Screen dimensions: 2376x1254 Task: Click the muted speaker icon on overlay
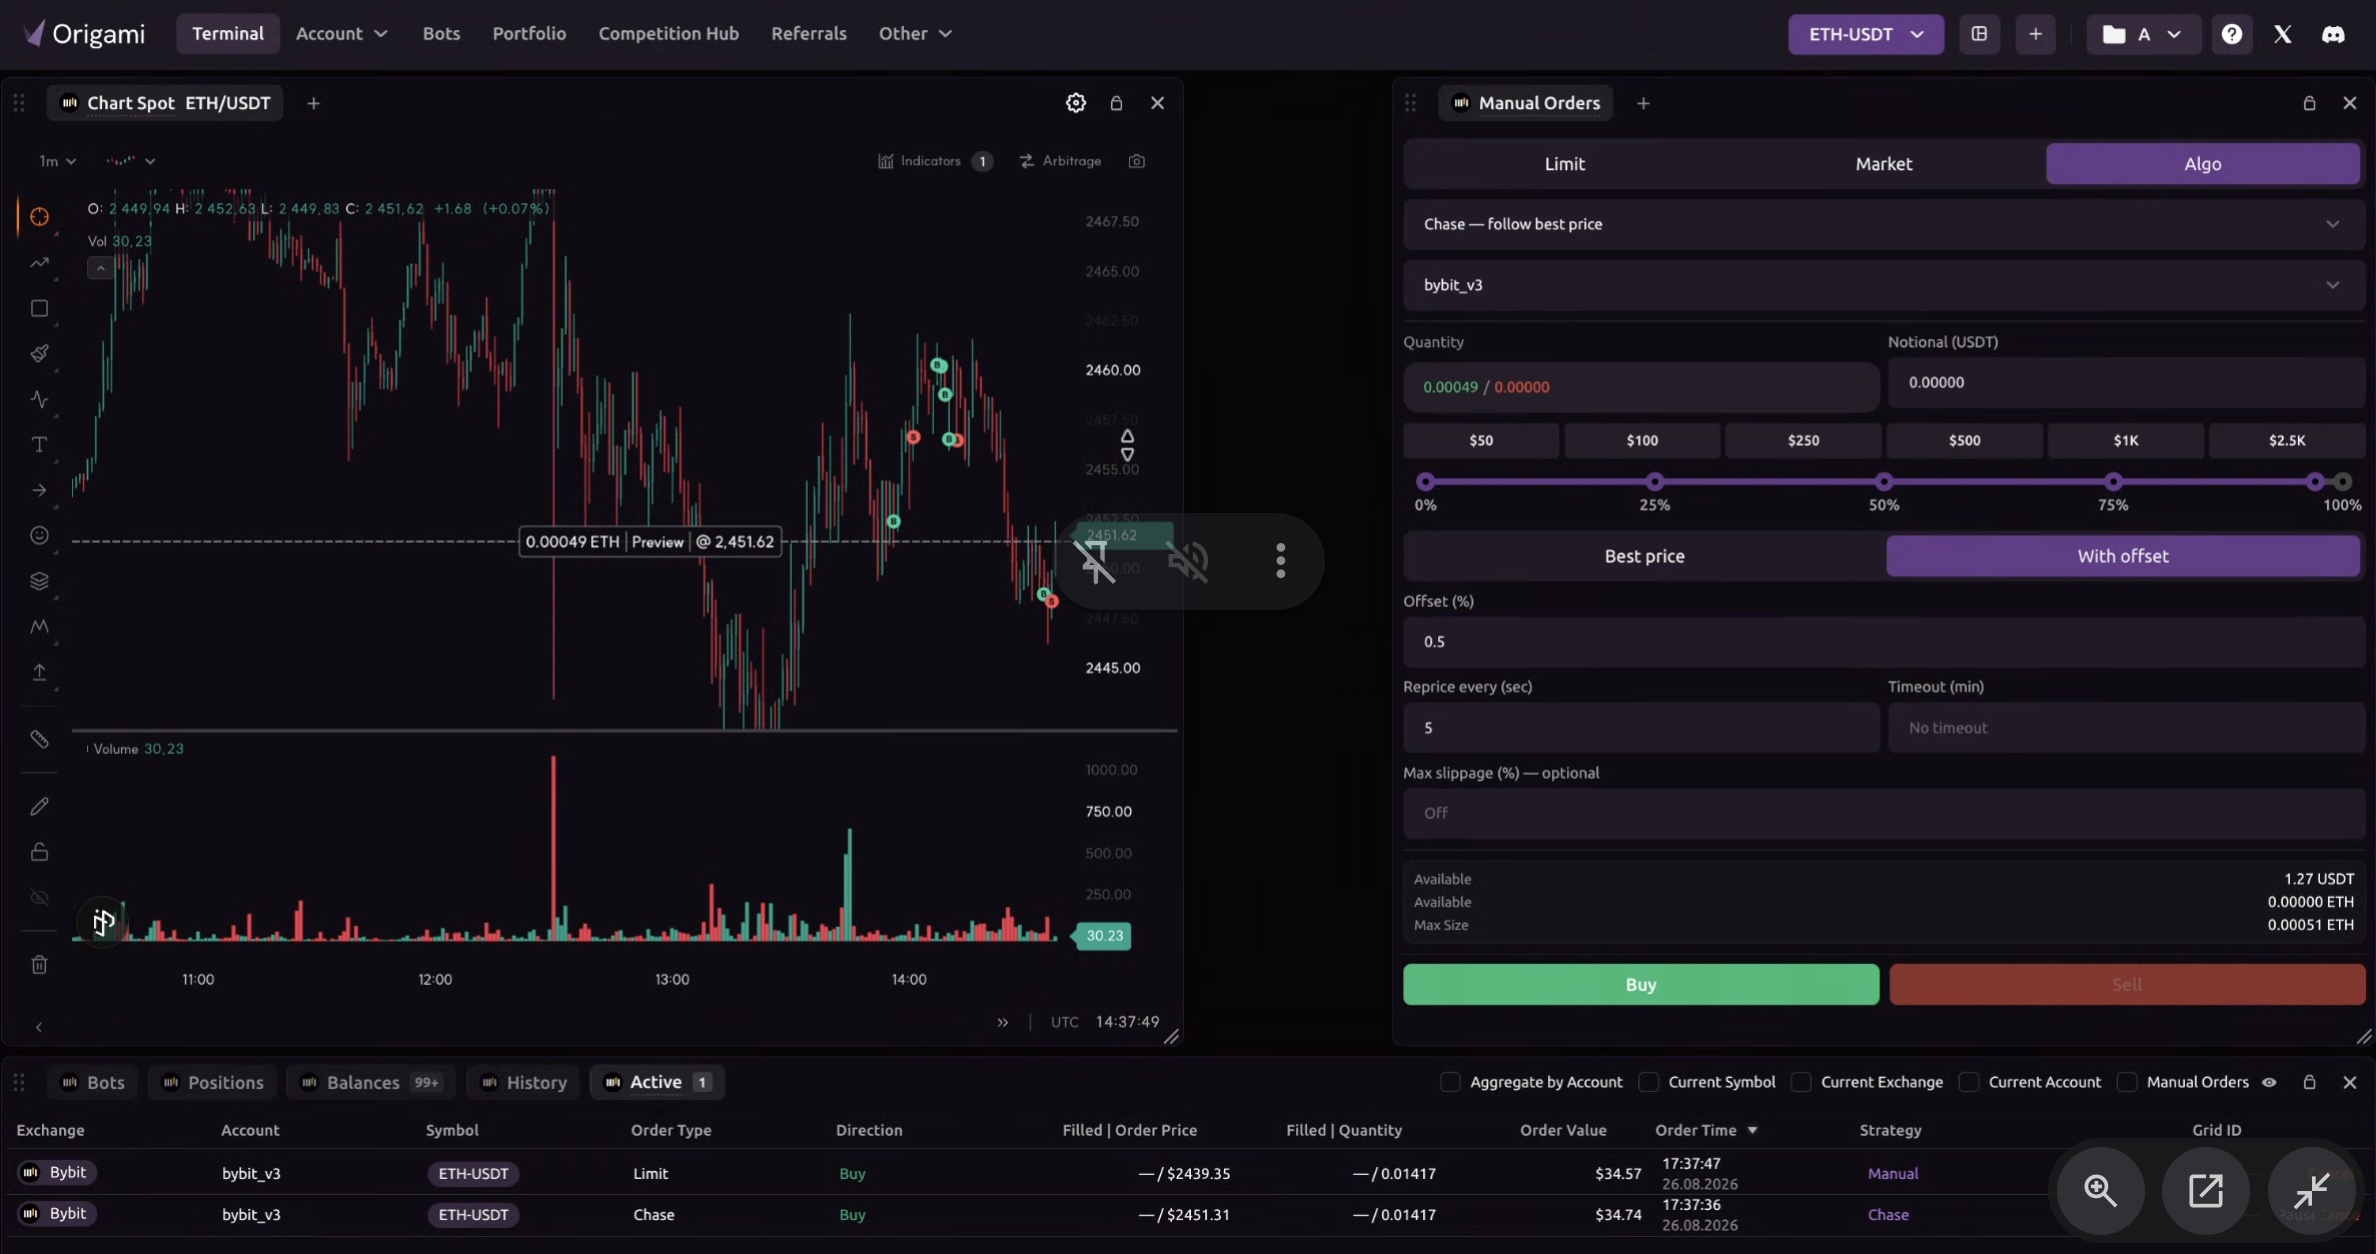click(x=1188, y=561)
